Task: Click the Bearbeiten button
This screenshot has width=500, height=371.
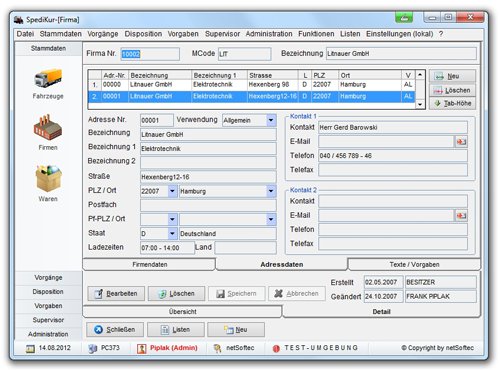Action: pos(116,294)
